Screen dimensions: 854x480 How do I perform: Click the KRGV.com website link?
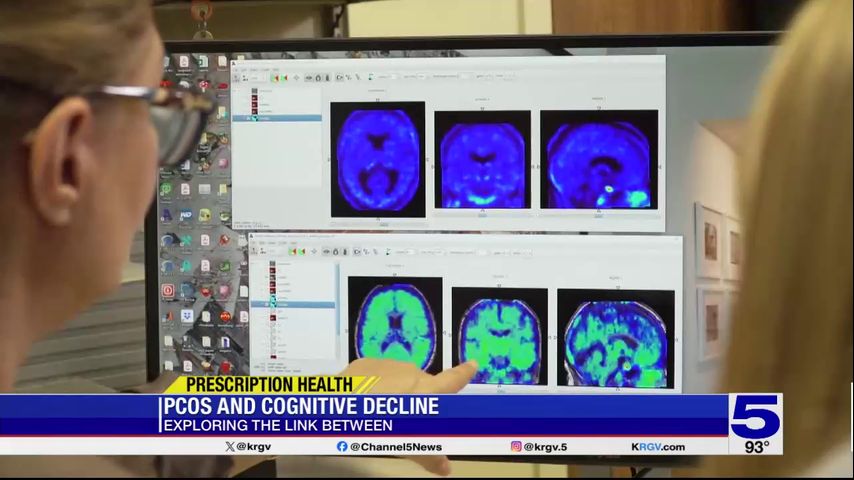tap(658, 447)
